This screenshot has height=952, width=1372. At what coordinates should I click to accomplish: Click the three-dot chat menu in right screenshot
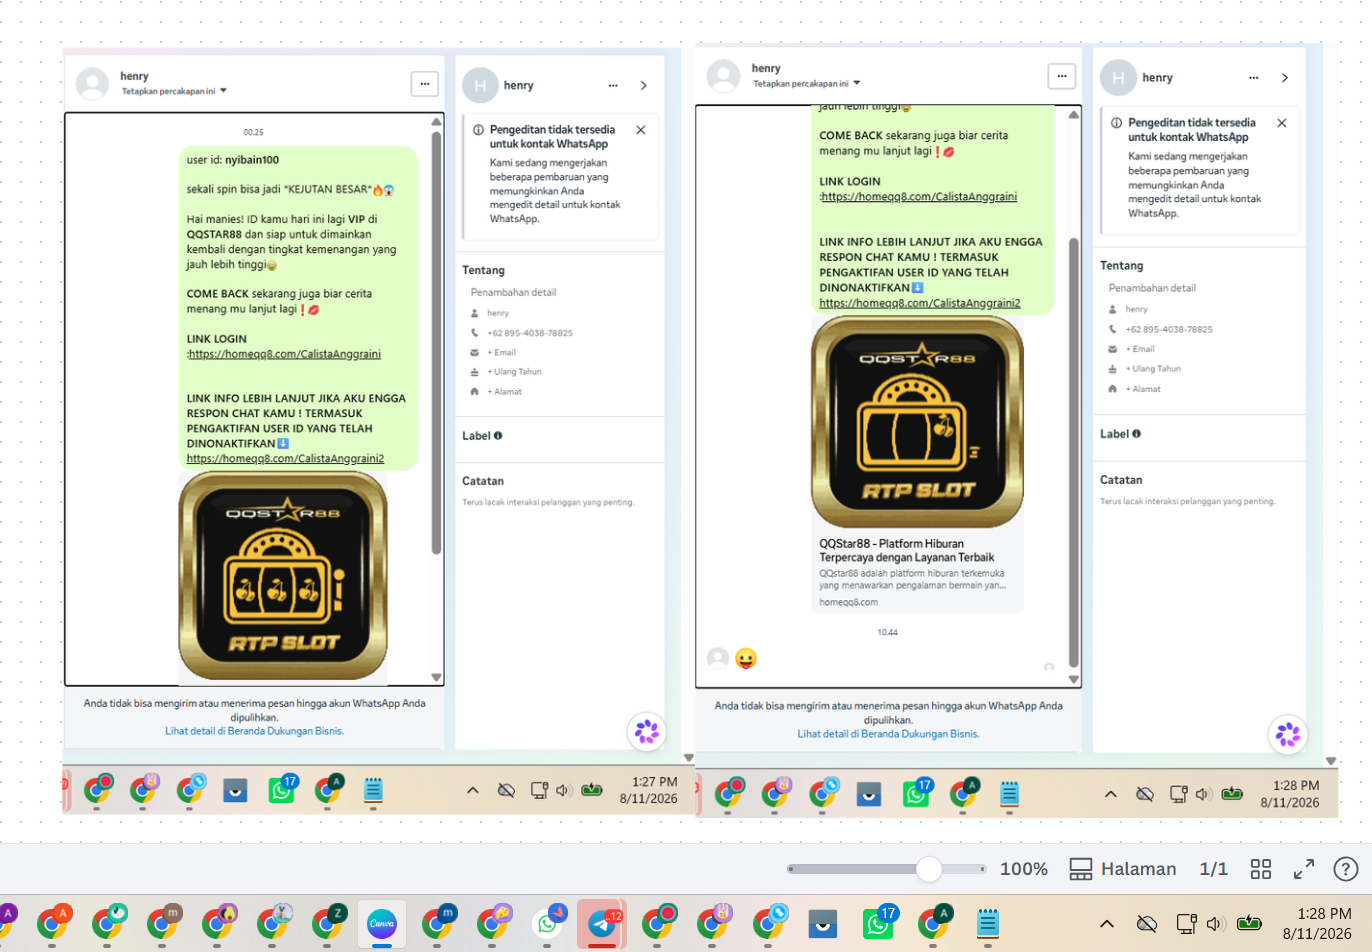(1061, 76)
